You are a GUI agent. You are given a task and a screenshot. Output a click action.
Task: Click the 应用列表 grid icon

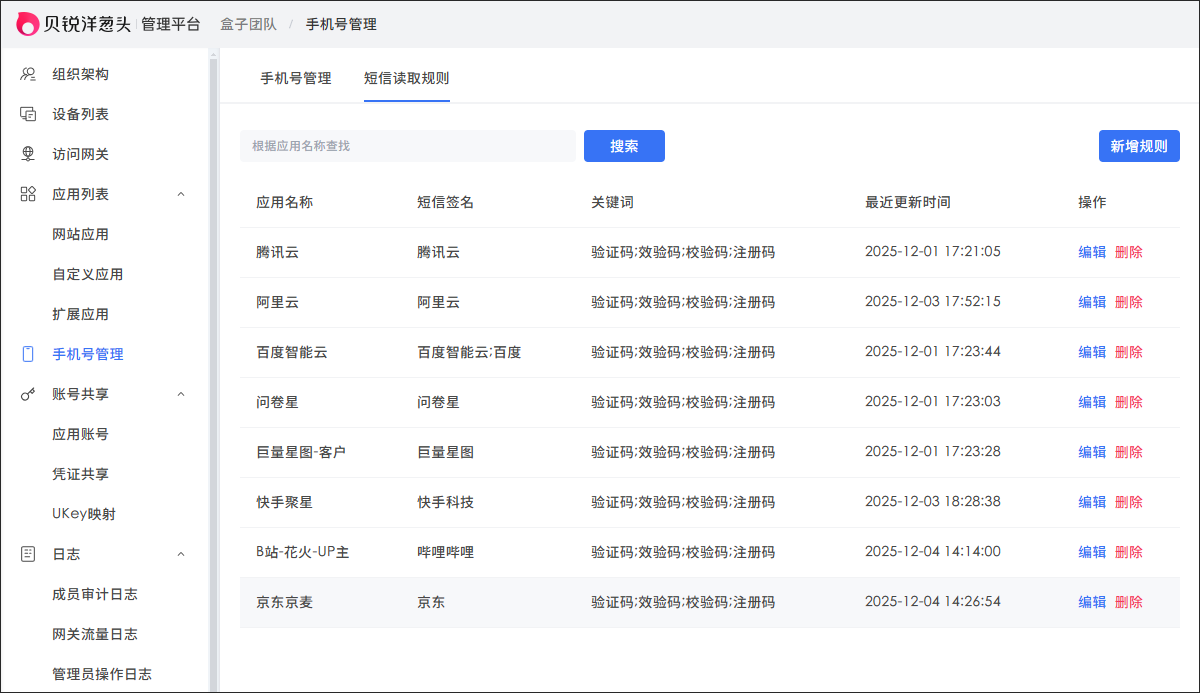coord(28,194)
